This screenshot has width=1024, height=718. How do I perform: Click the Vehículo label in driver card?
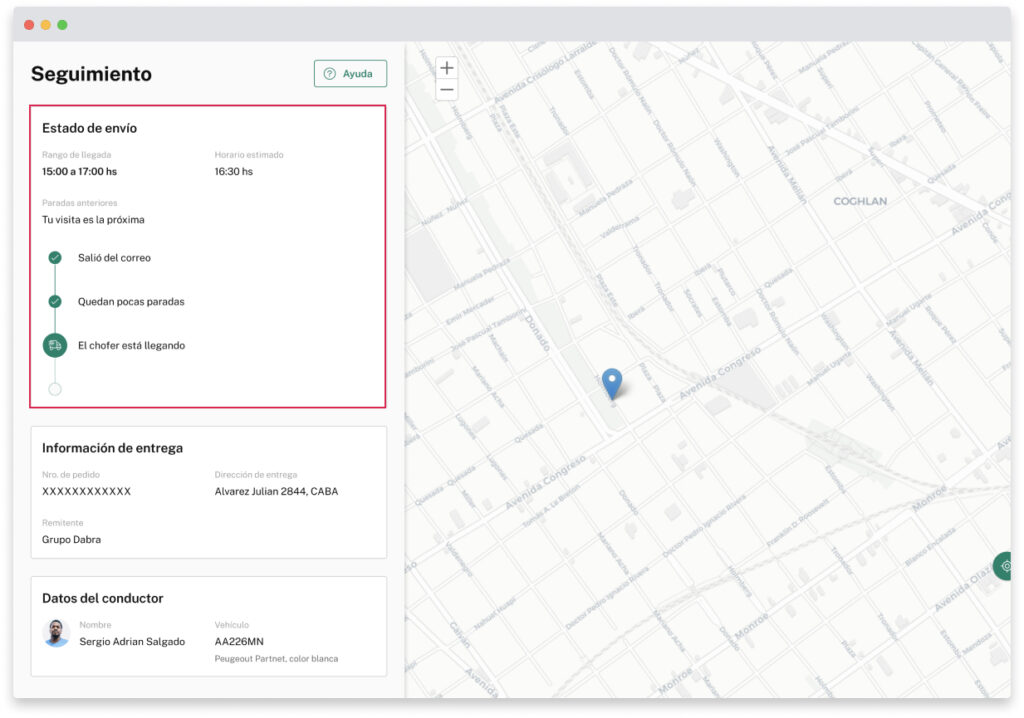pyautogui.click(x=232, y=625)
